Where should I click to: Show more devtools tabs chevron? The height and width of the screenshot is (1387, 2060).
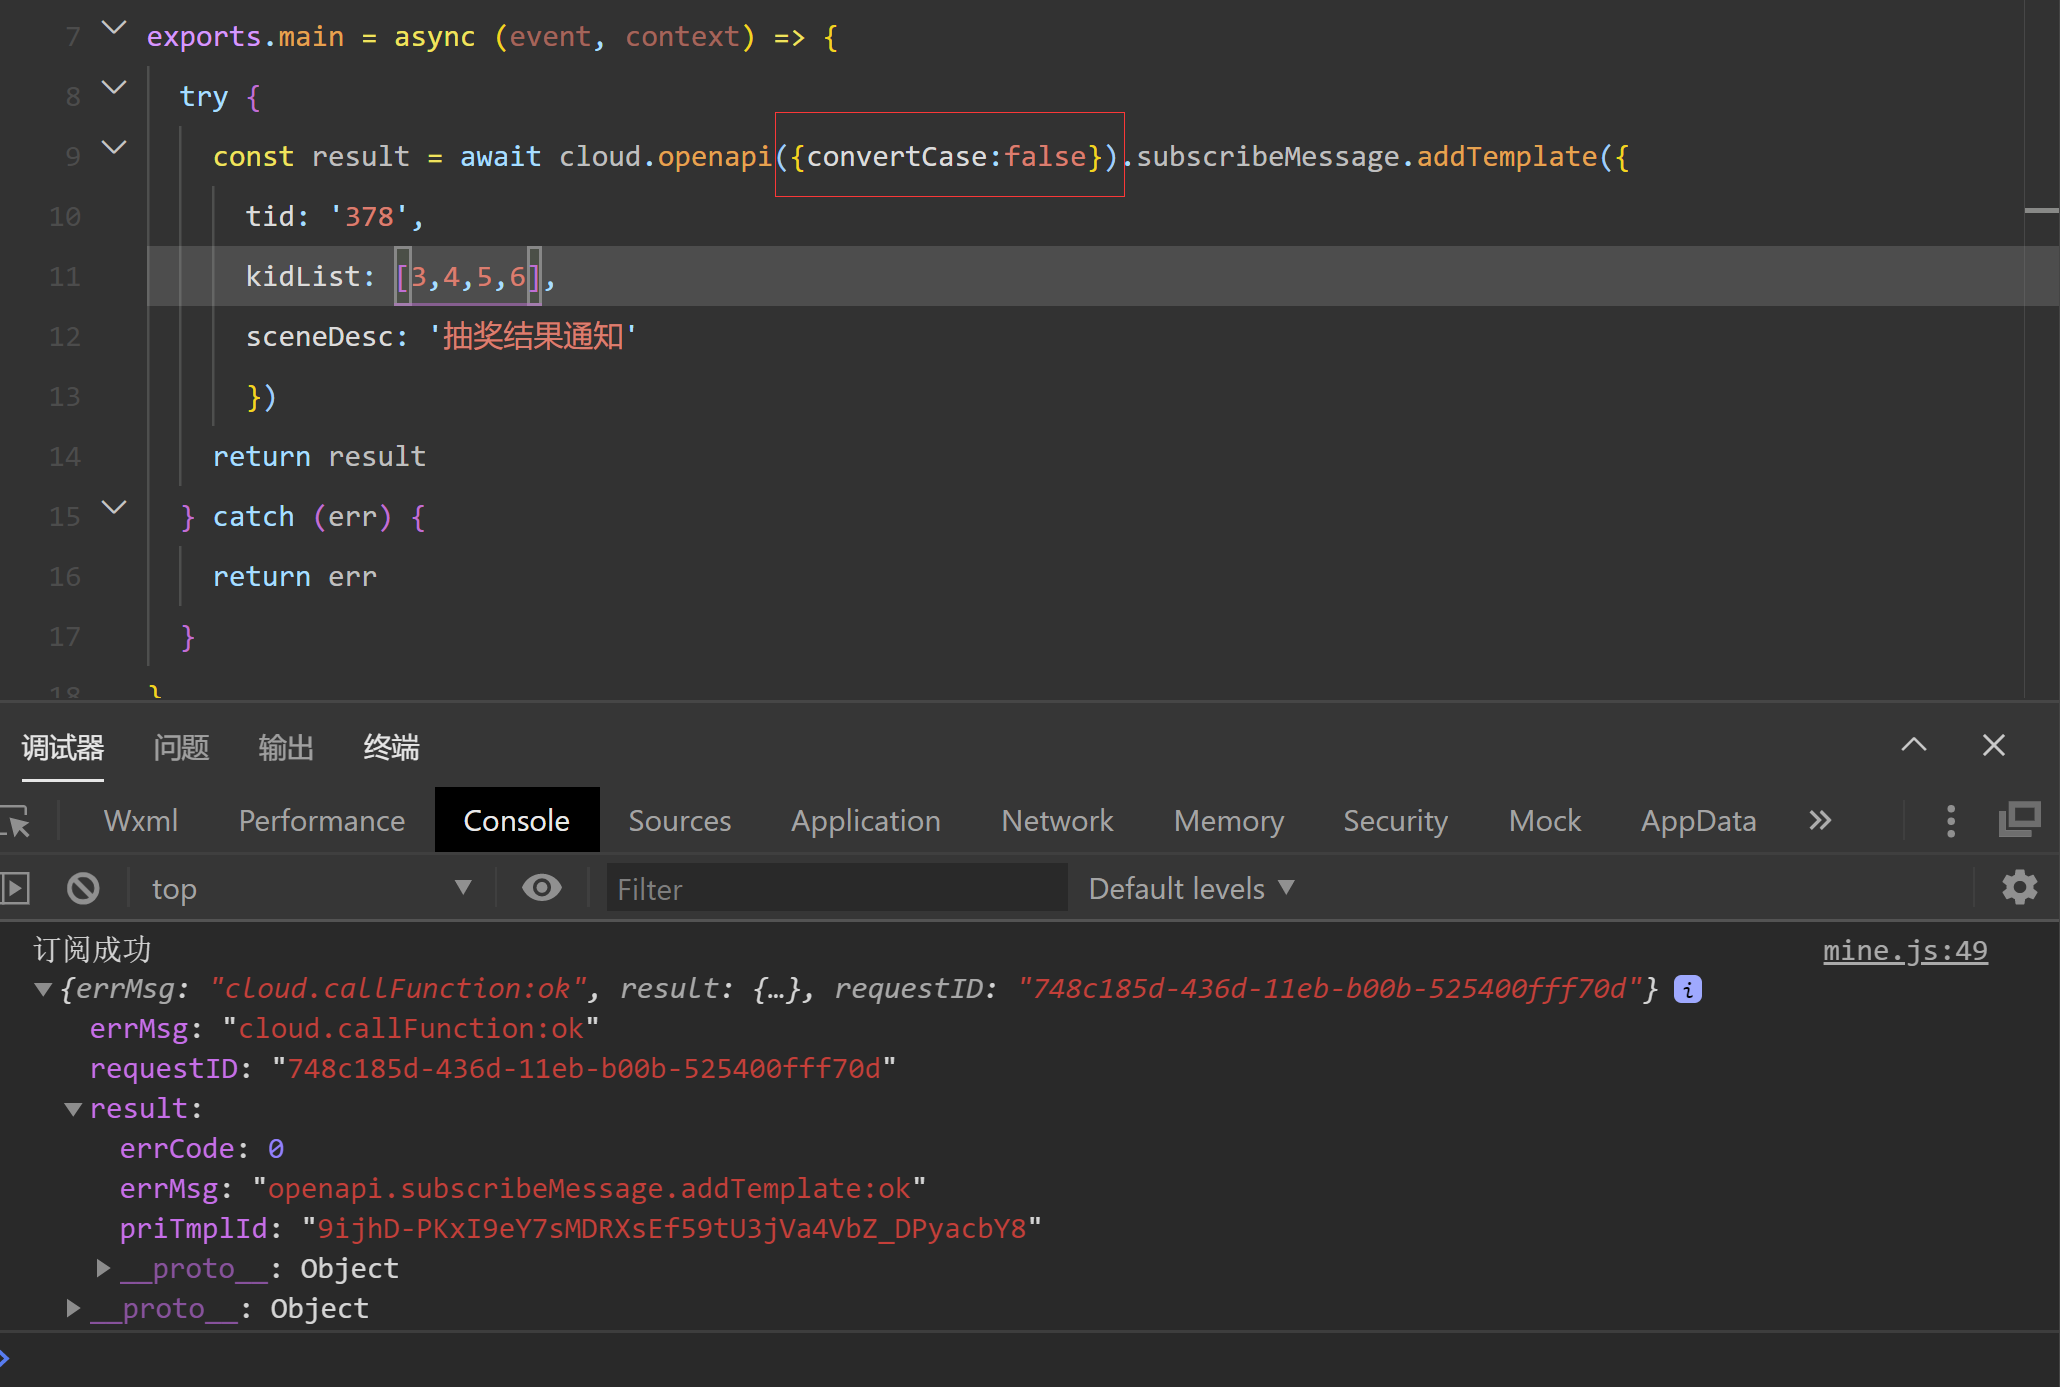point(1820,821)
